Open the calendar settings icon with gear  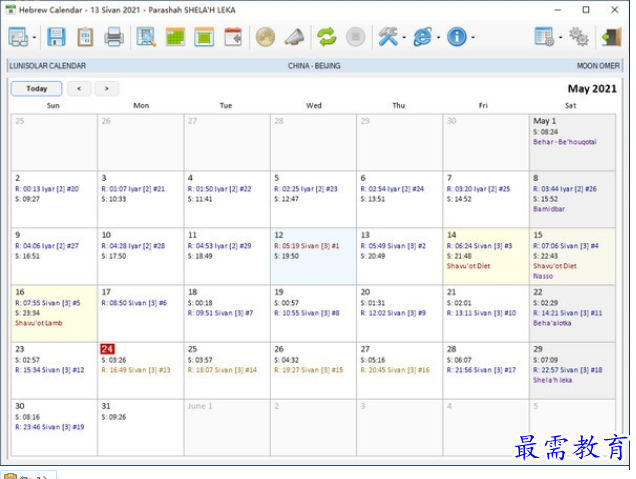[x=544, y=37]
